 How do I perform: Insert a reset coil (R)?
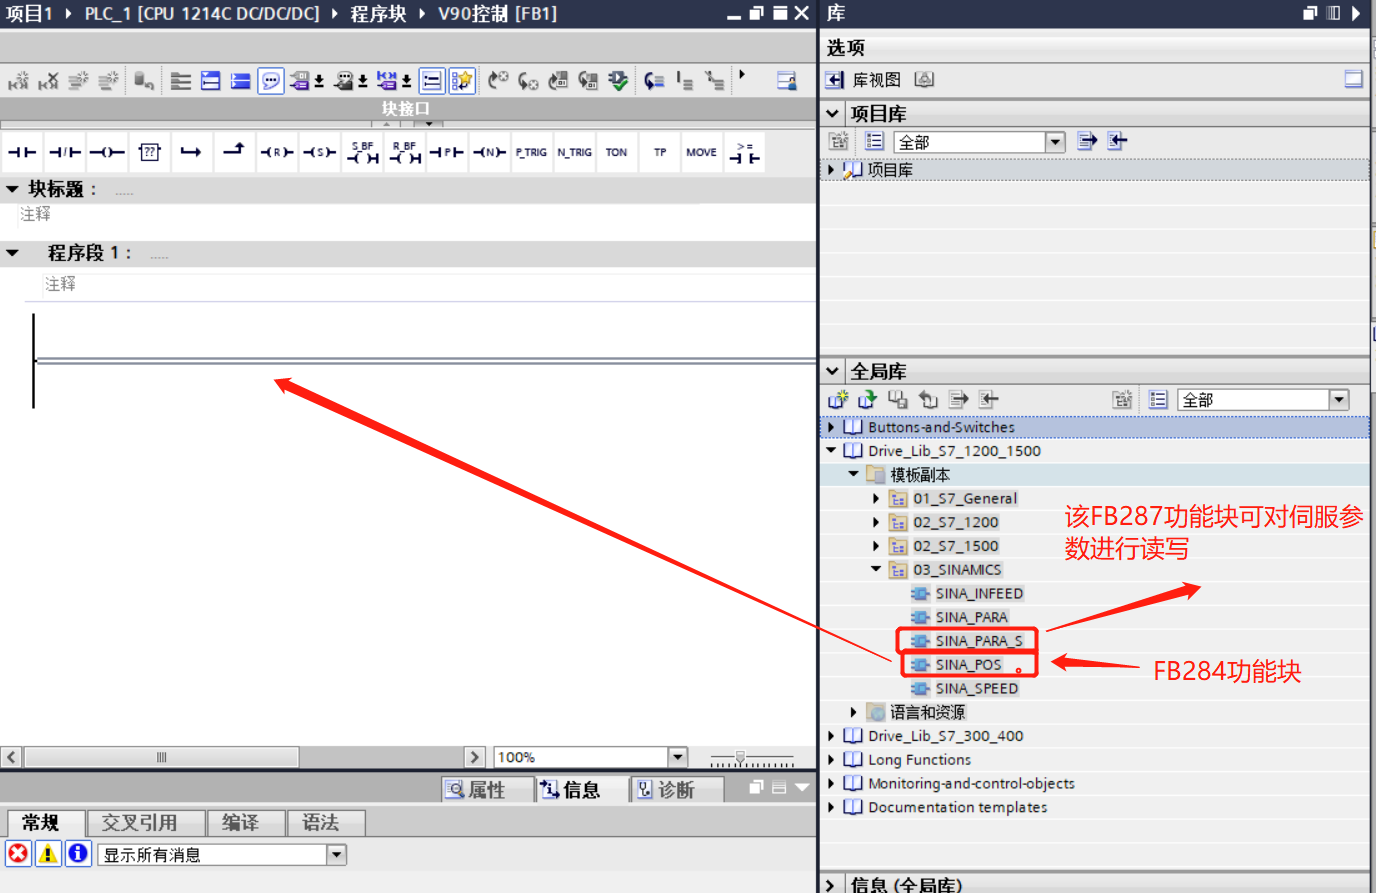click(x=277, y=152)
